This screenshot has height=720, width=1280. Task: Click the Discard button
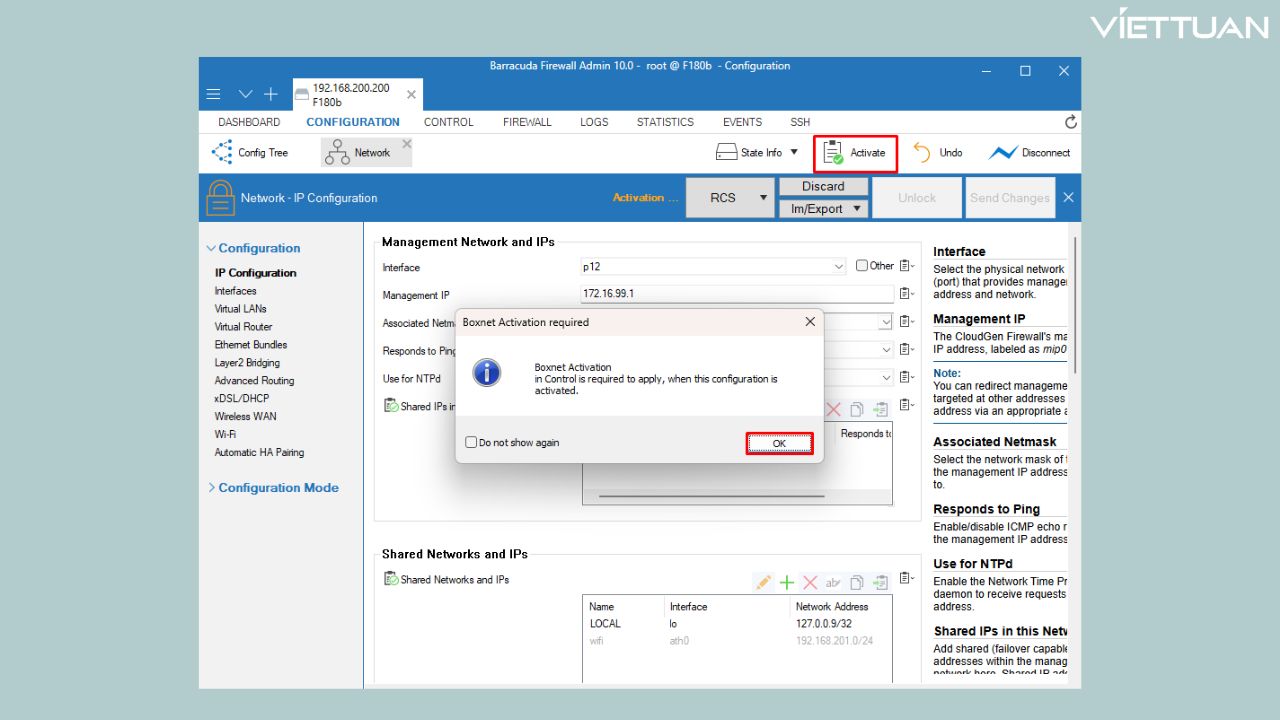point(823,187)
